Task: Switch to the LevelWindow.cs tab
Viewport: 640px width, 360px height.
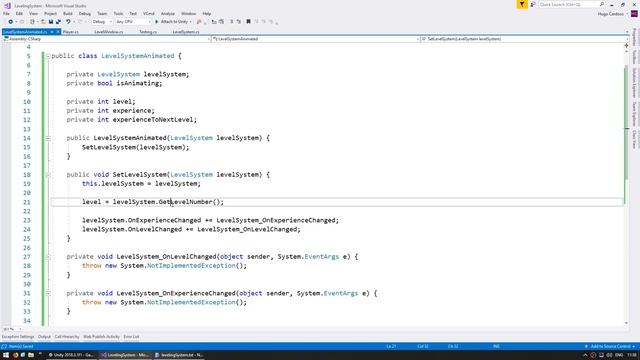Action: tap(109, 32)
